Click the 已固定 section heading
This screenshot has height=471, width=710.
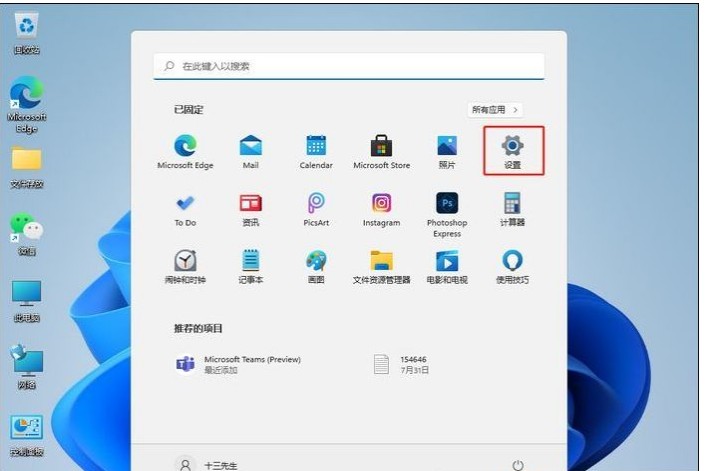pyautogui.click(x=189, y=110)
